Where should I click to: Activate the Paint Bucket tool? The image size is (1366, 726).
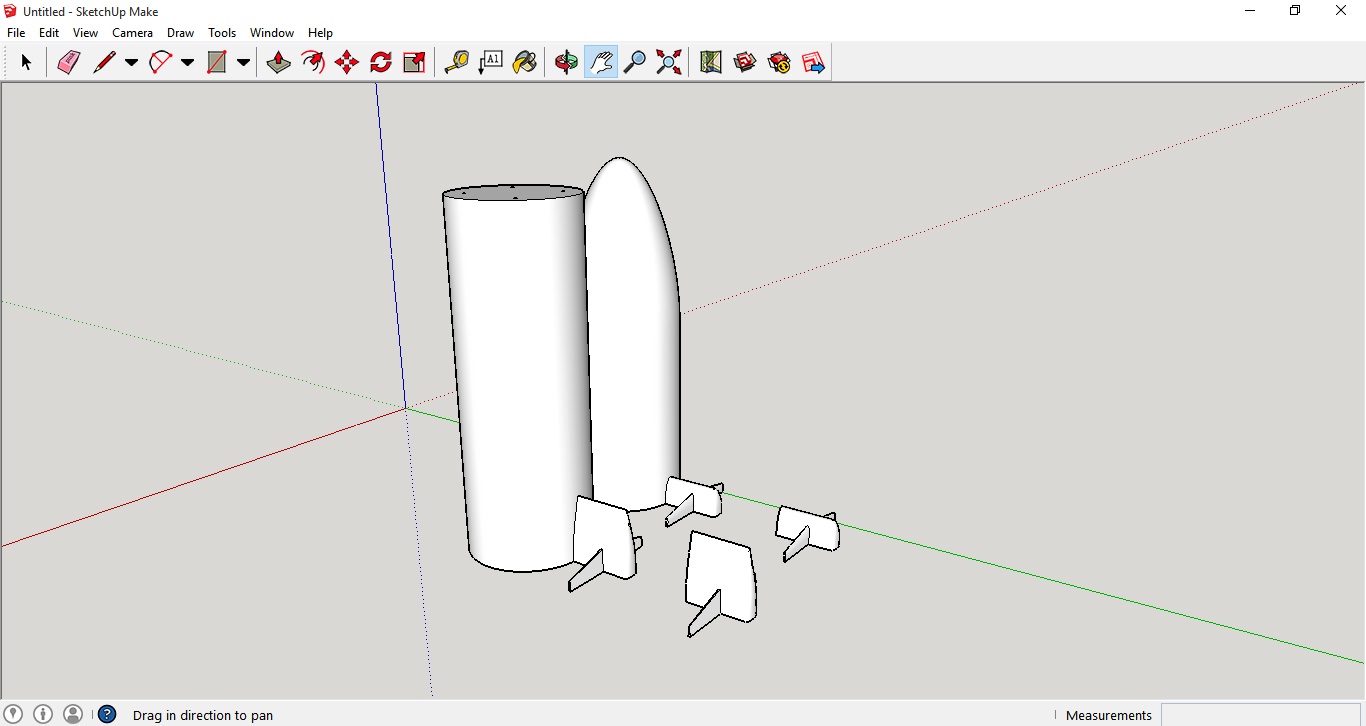[x=525, y=63]
